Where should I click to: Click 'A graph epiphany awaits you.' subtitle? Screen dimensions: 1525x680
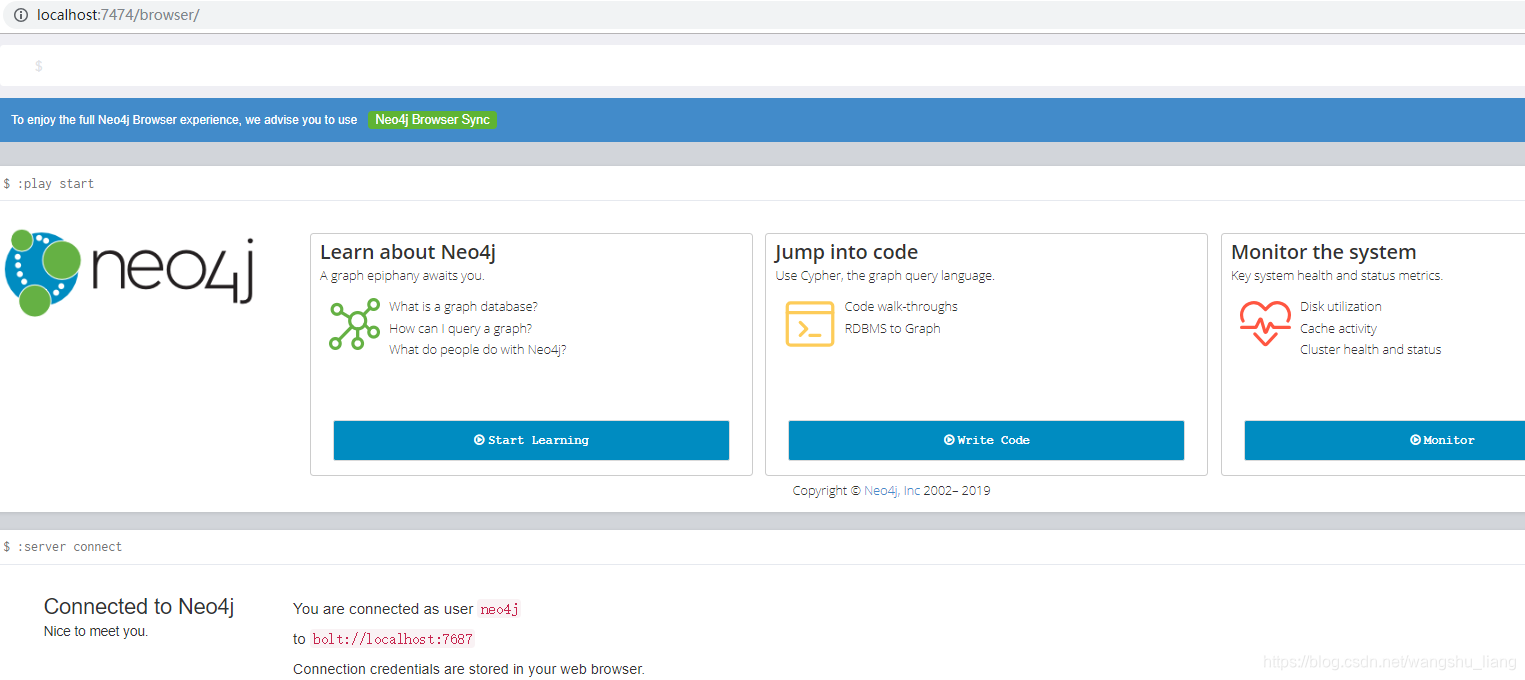click(x=402, y=276)
